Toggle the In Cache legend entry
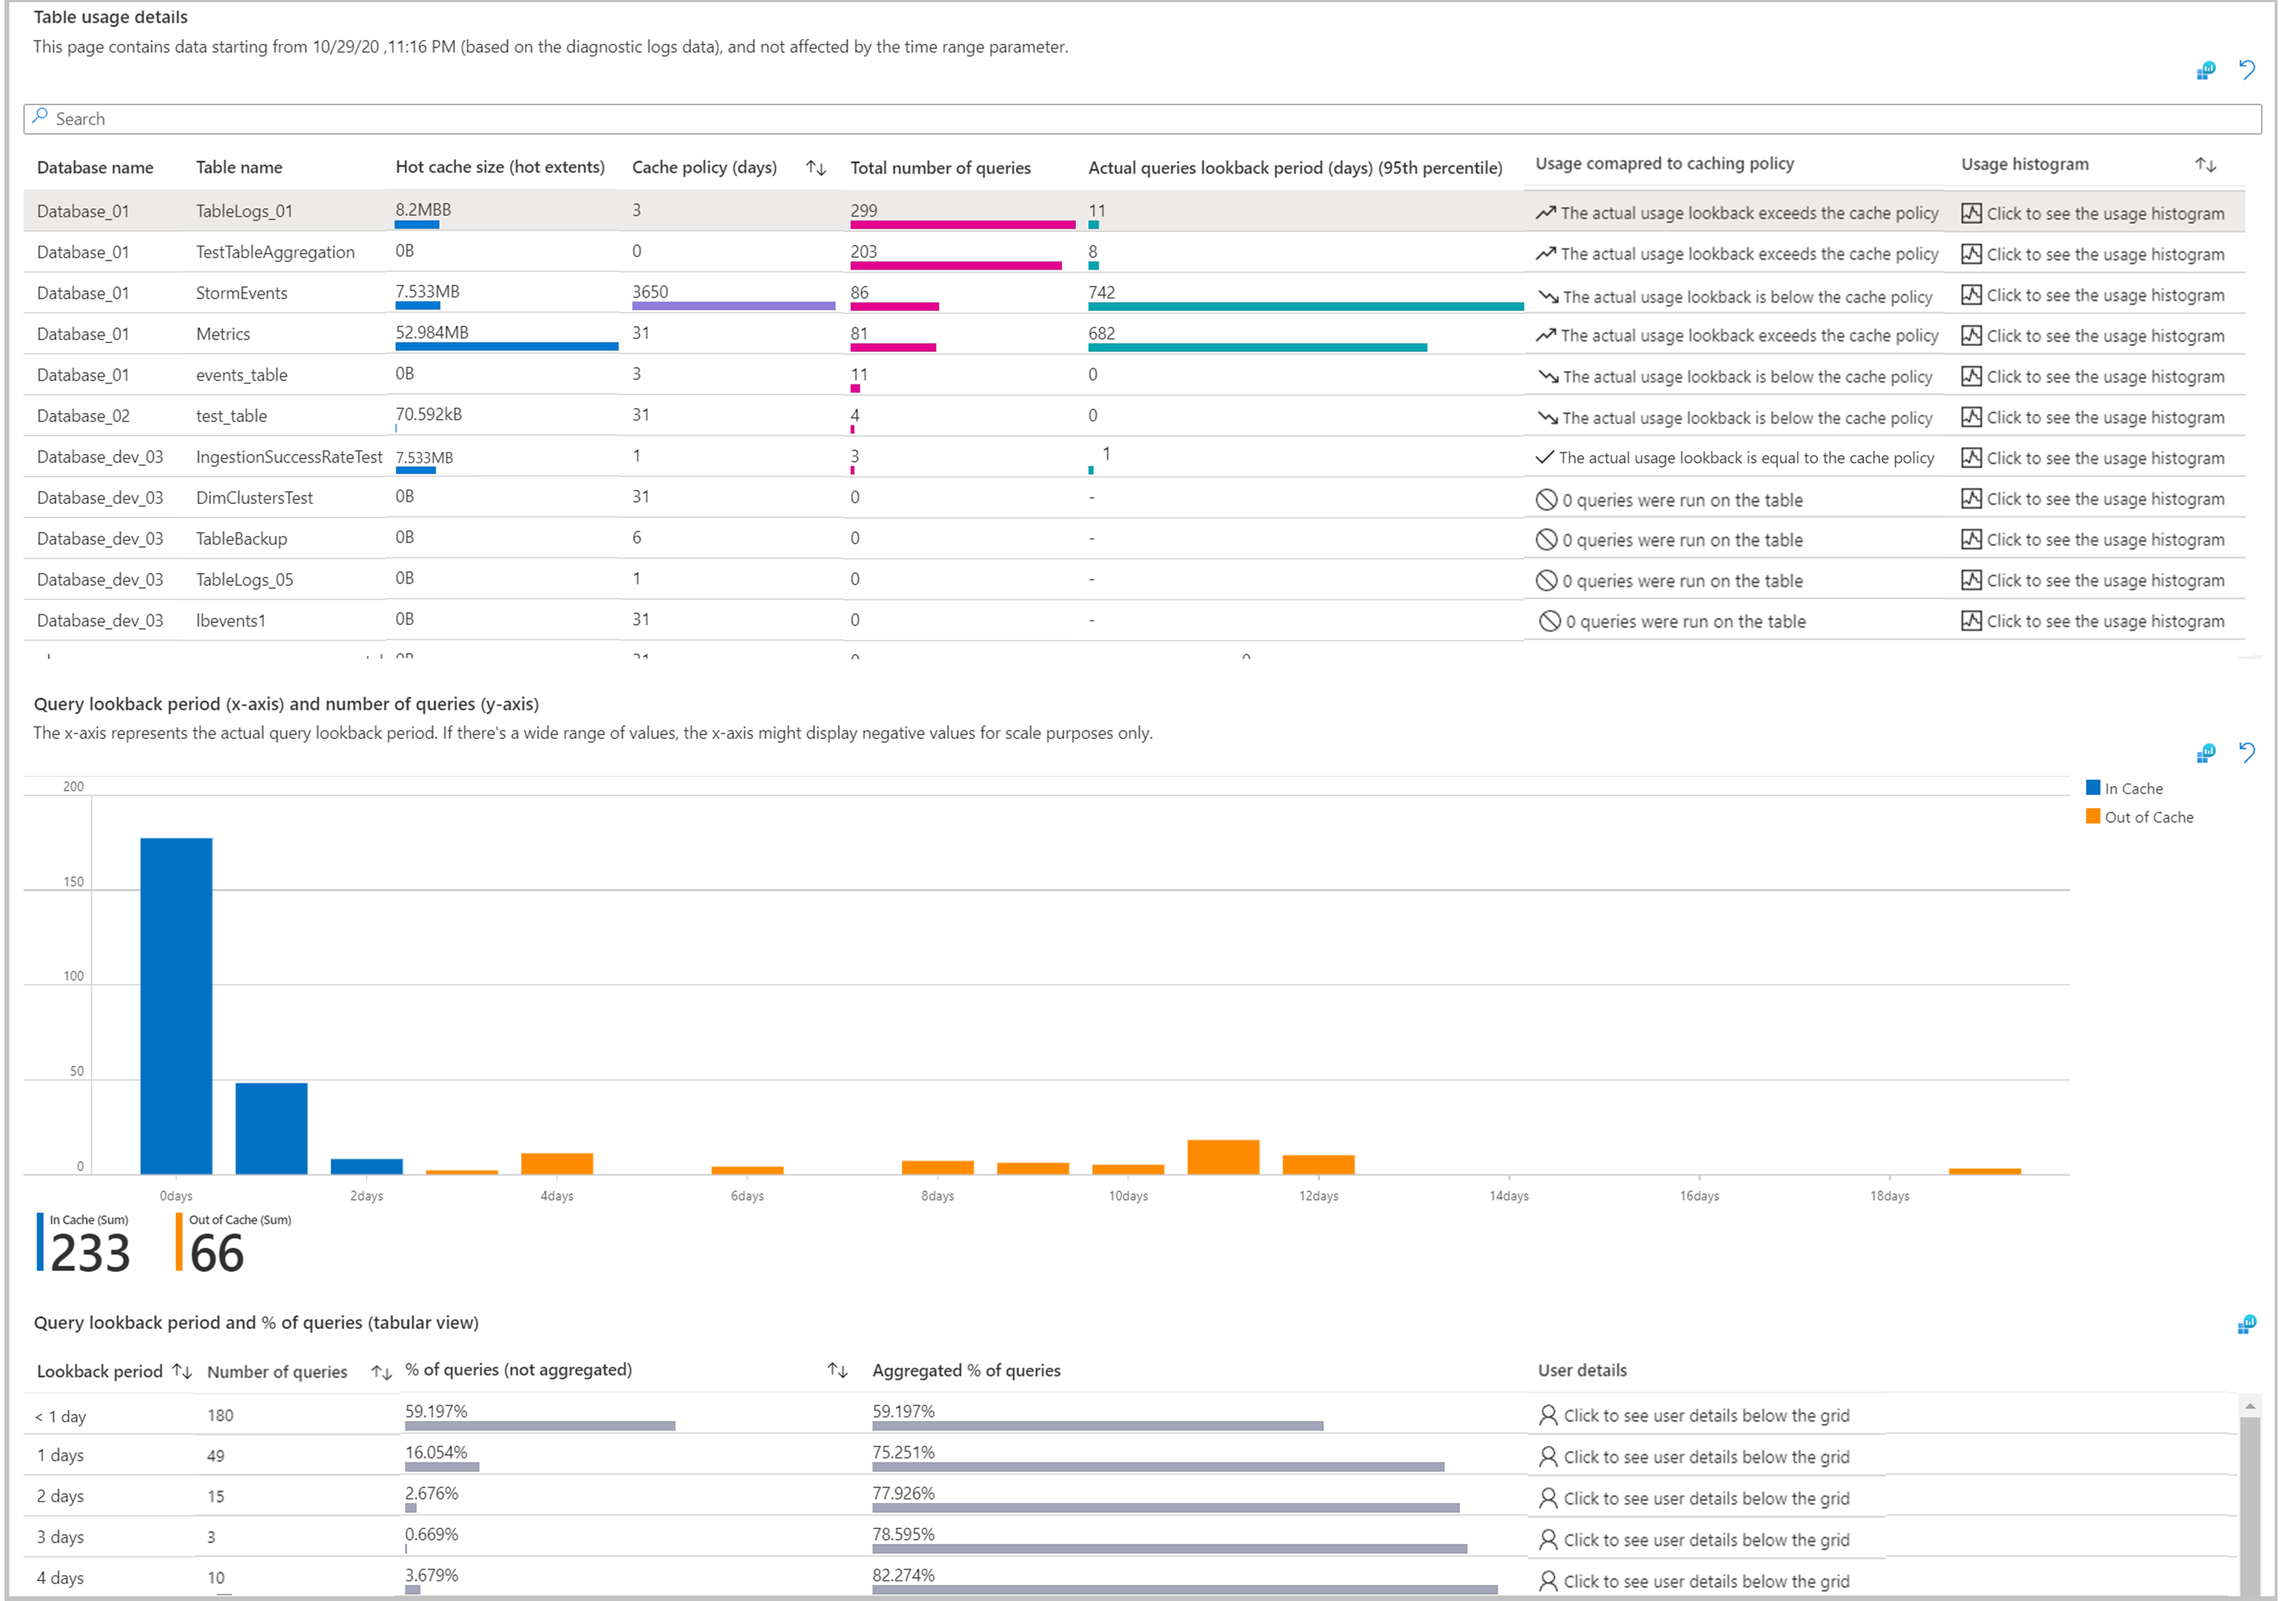The height and width of the screenshot is (1601, 2296). click(x=2123, y=789)
